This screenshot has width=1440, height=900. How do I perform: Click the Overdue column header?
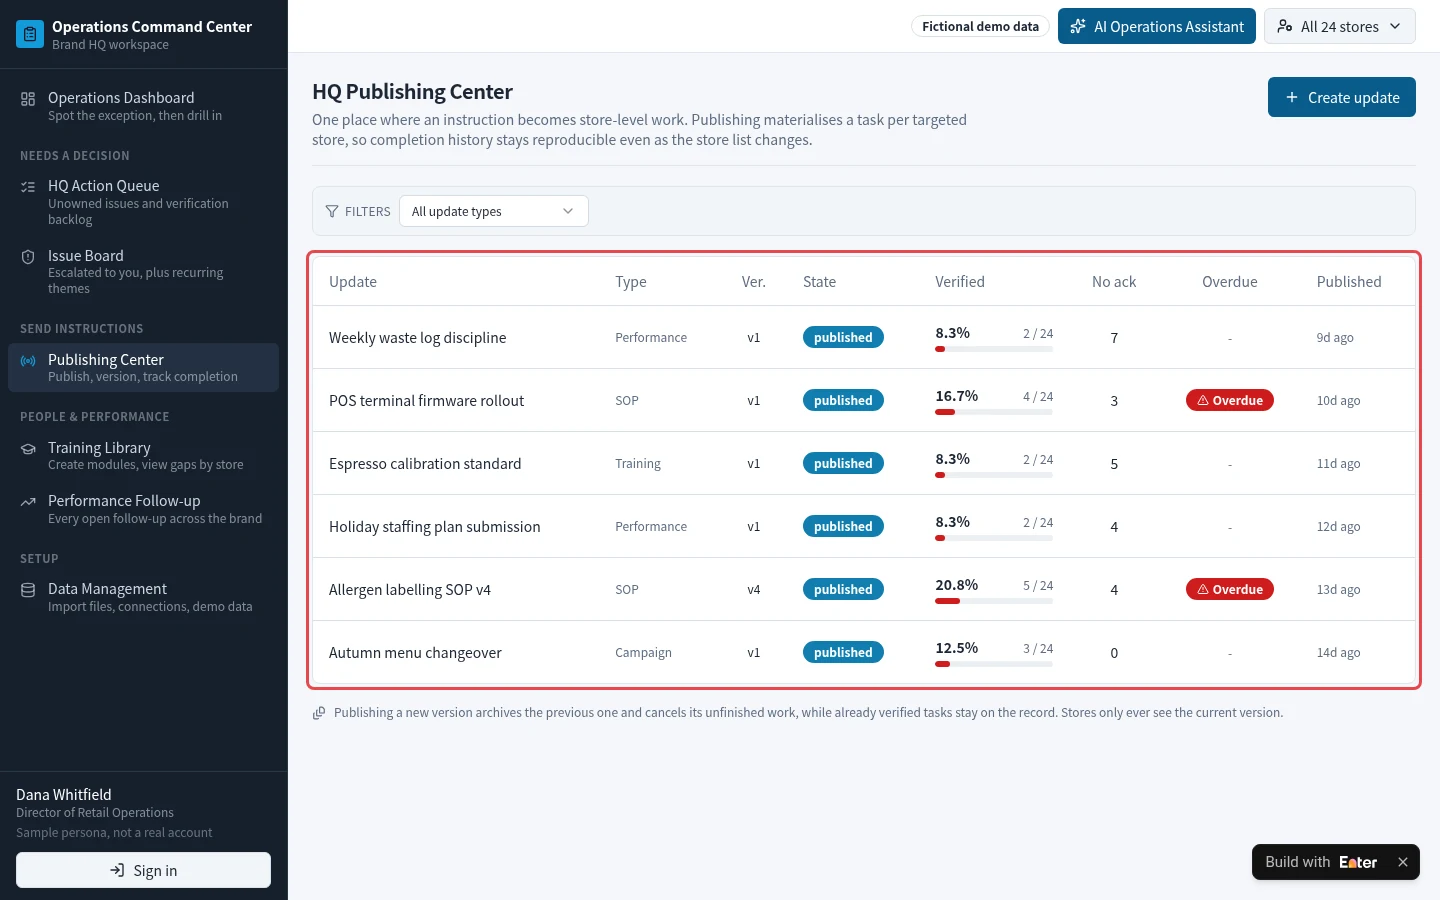click(1230, 282)
